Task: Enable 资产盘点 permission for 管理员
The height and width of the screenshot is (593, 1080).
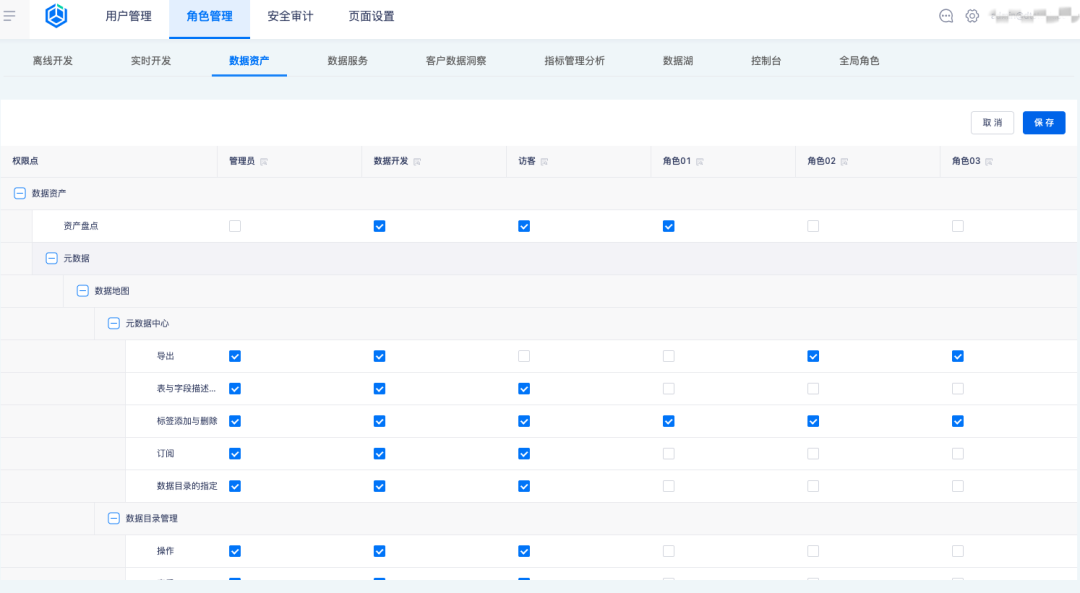Action: coord(235,226)
